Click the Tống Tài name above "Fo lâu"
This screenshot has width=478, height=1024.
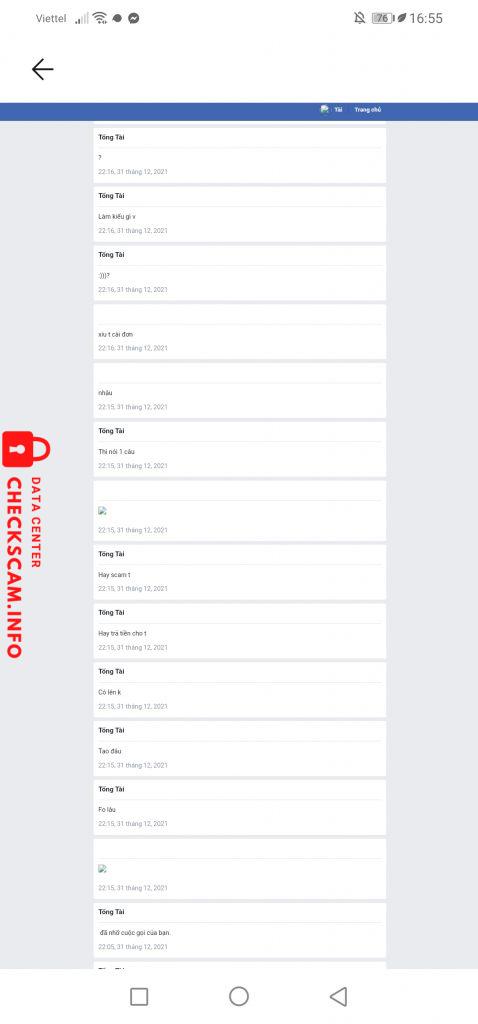[x=111, y=789]
